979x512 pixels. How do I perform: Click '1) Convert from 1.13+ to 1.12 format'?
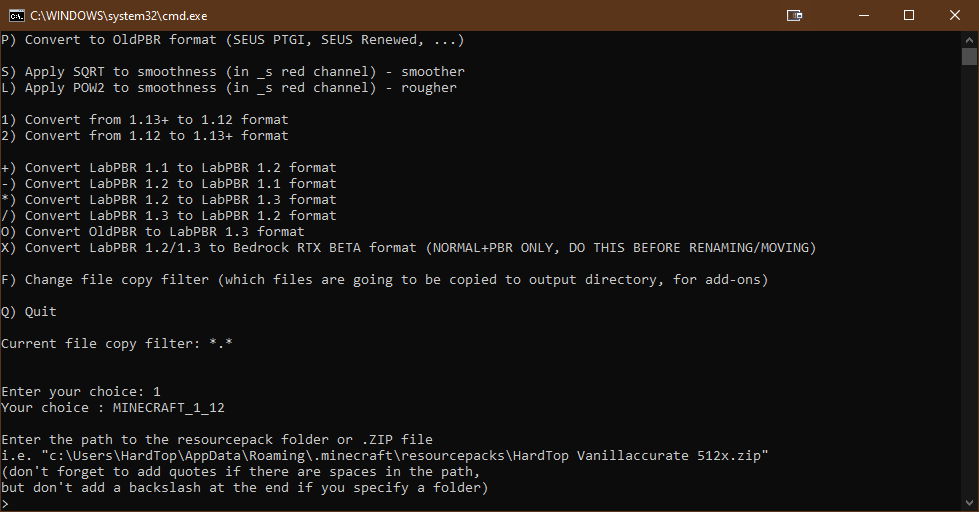pos(144,120)
